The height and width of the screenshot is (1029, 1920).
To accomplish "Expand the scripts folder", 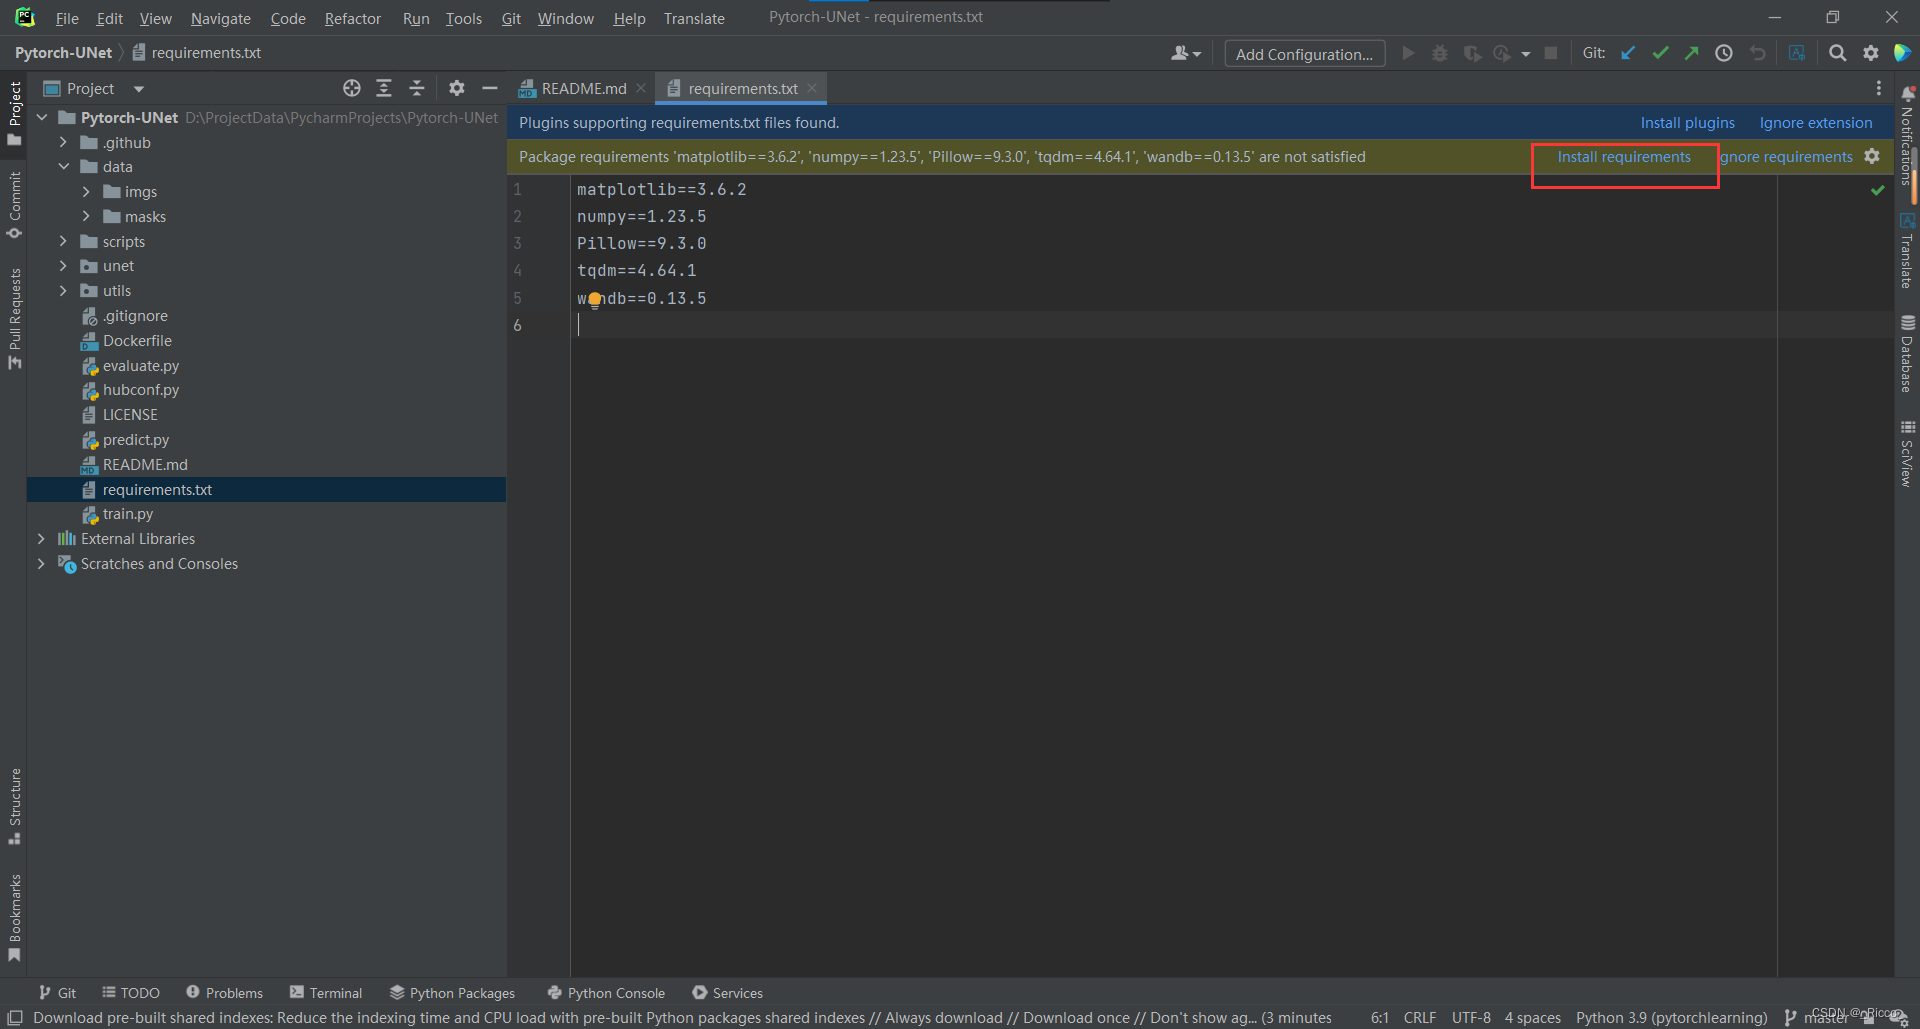I will [x=63, y=241].
